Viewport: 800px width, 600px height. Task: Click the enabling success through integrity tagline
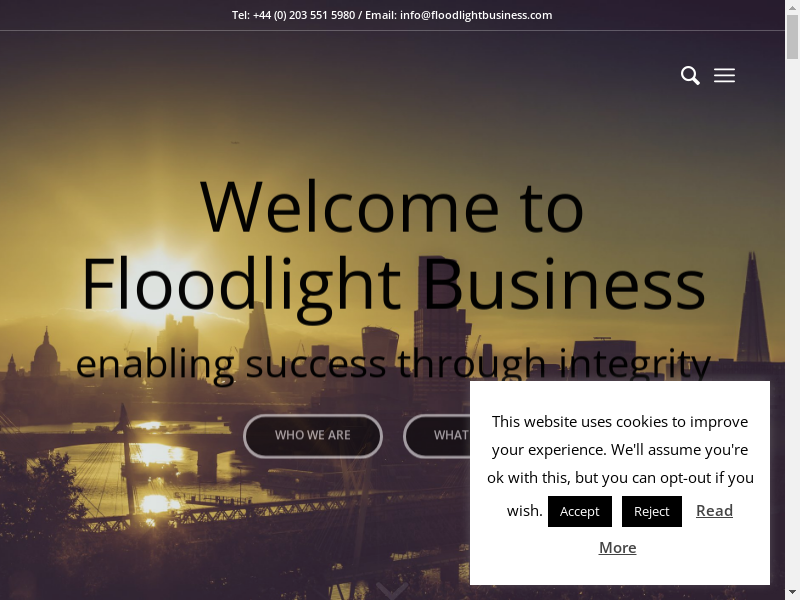pos(393,364)
